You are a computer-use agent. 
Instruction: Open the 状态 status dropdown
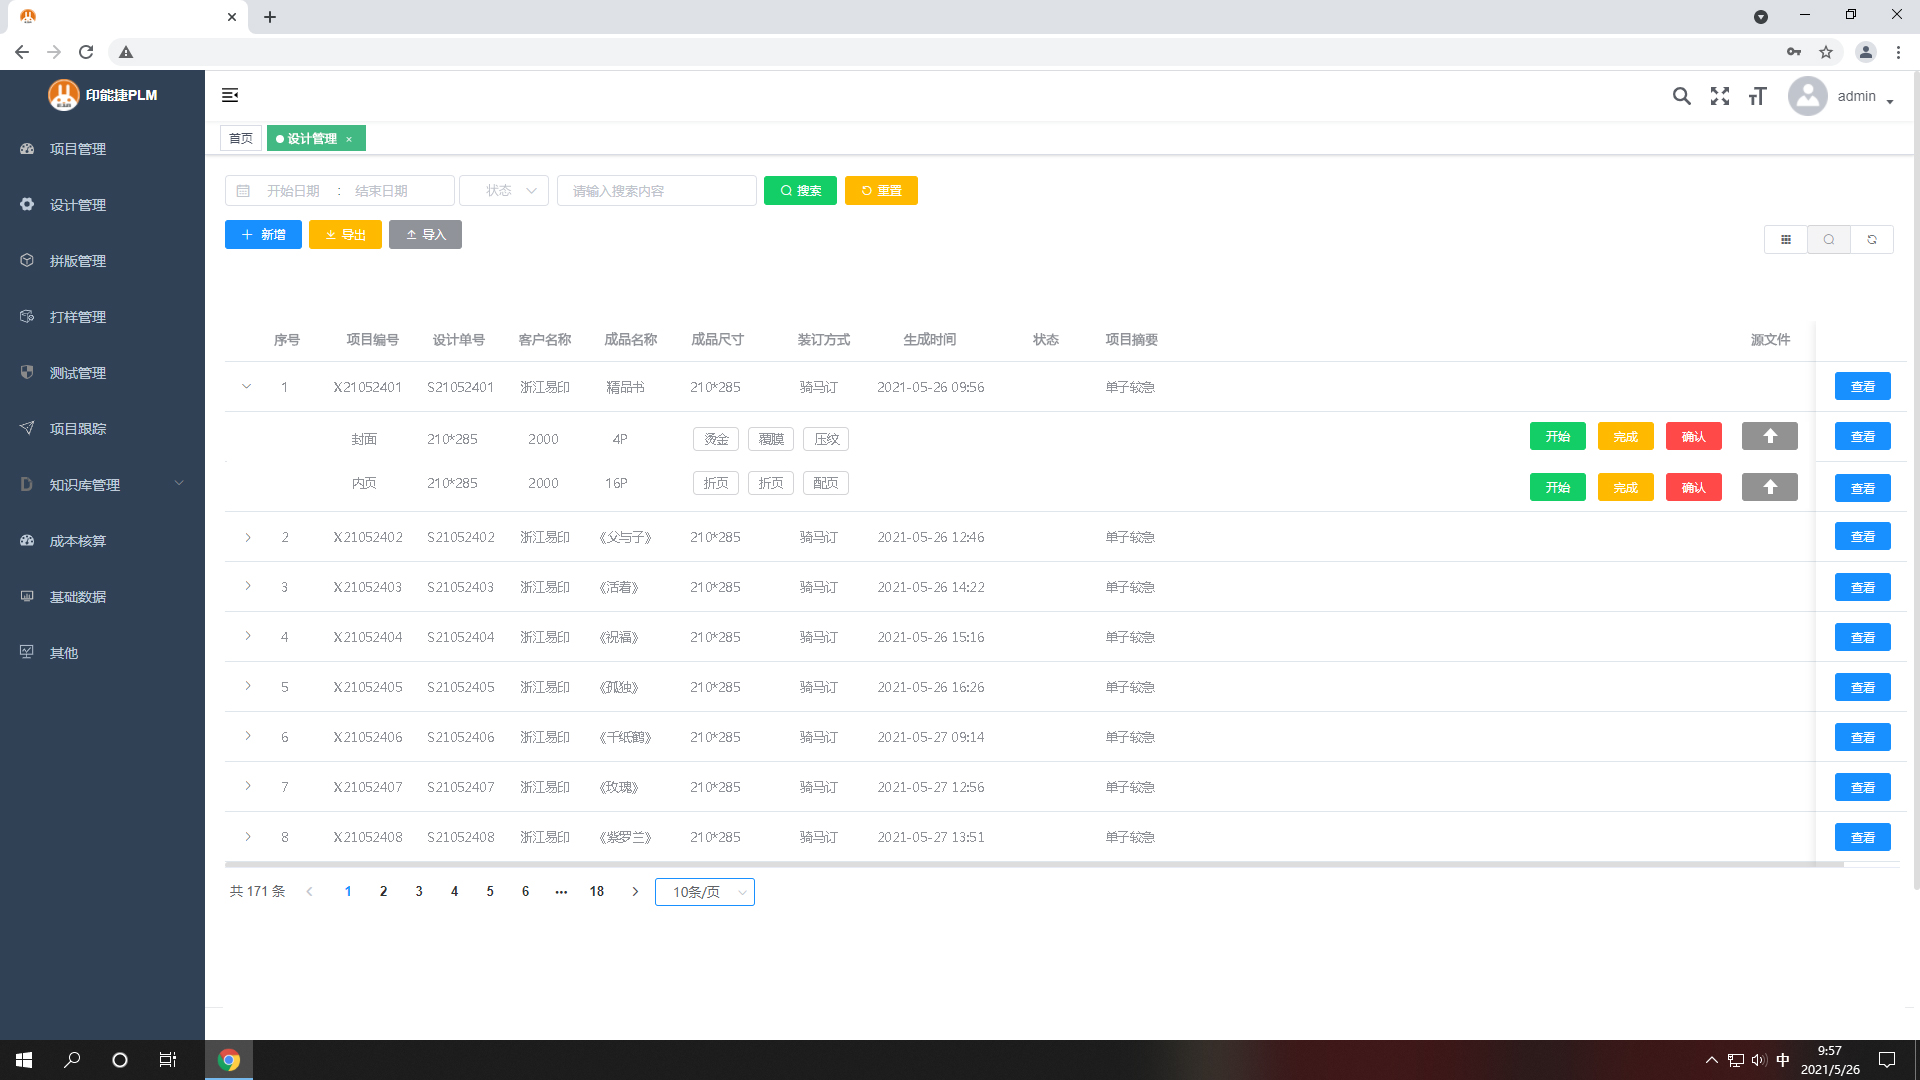click(504, 191)
